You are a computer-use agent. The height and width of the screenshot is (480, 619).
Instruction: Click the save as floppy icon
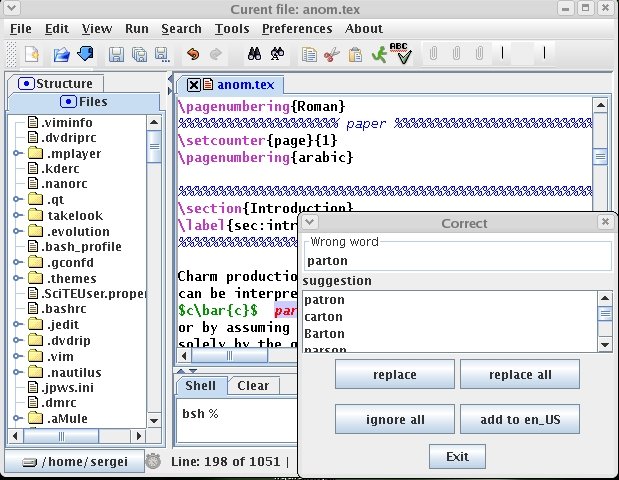point(162,54)
